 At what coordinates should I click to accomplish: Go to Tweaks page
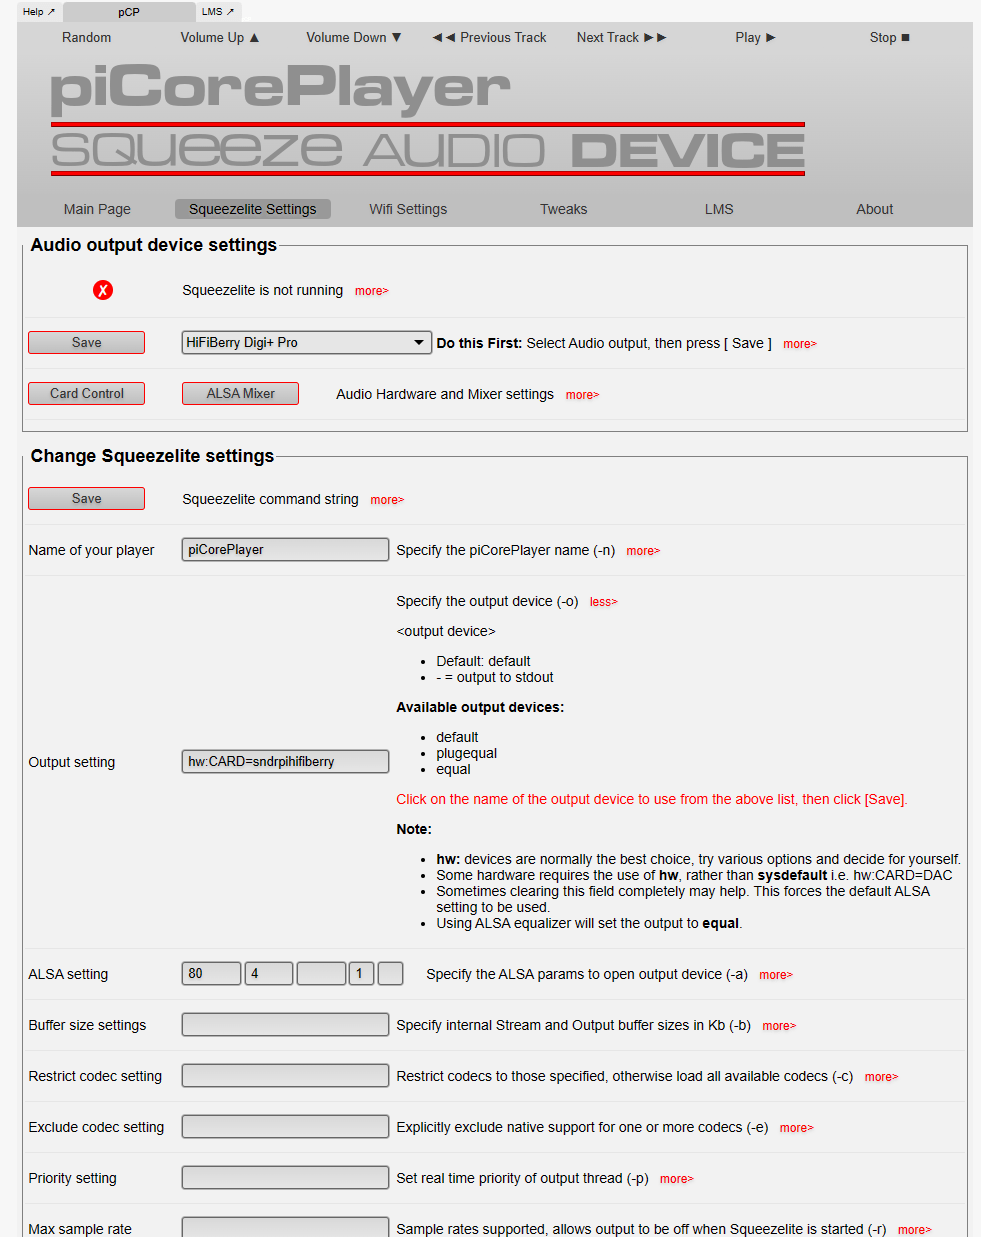[564, 209]
